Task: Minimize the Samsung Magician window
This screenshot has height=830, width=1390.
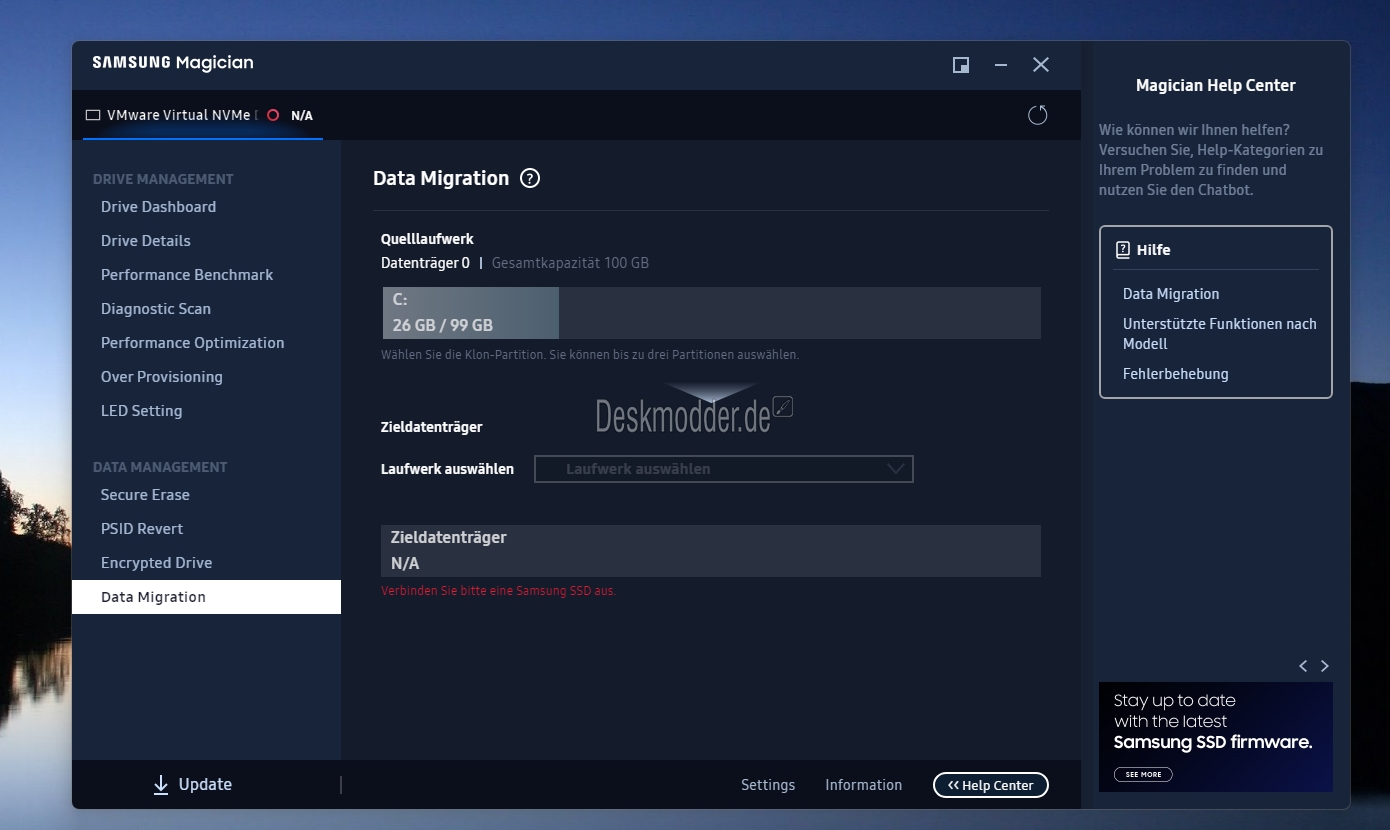Action: click(x=1001, y=65)
